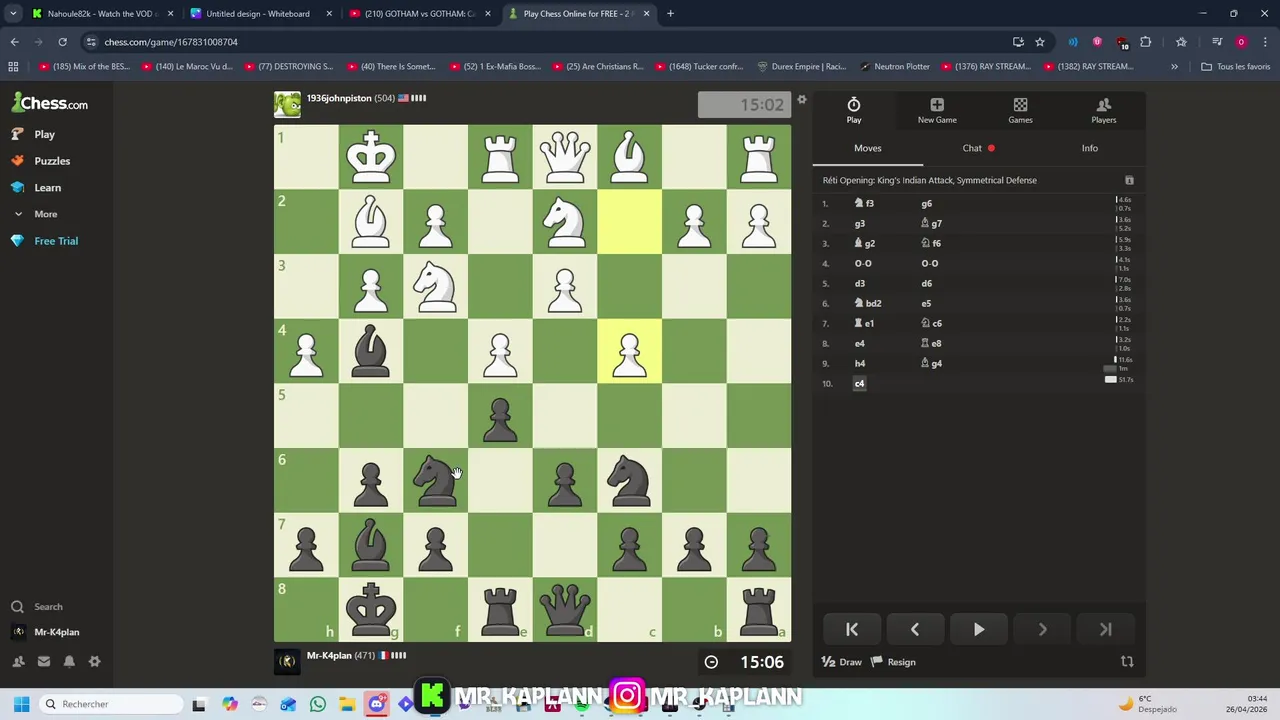The width and height of the screenshot is (1280, 720).
Task: Offer a Draw
Action: (841, 662)
